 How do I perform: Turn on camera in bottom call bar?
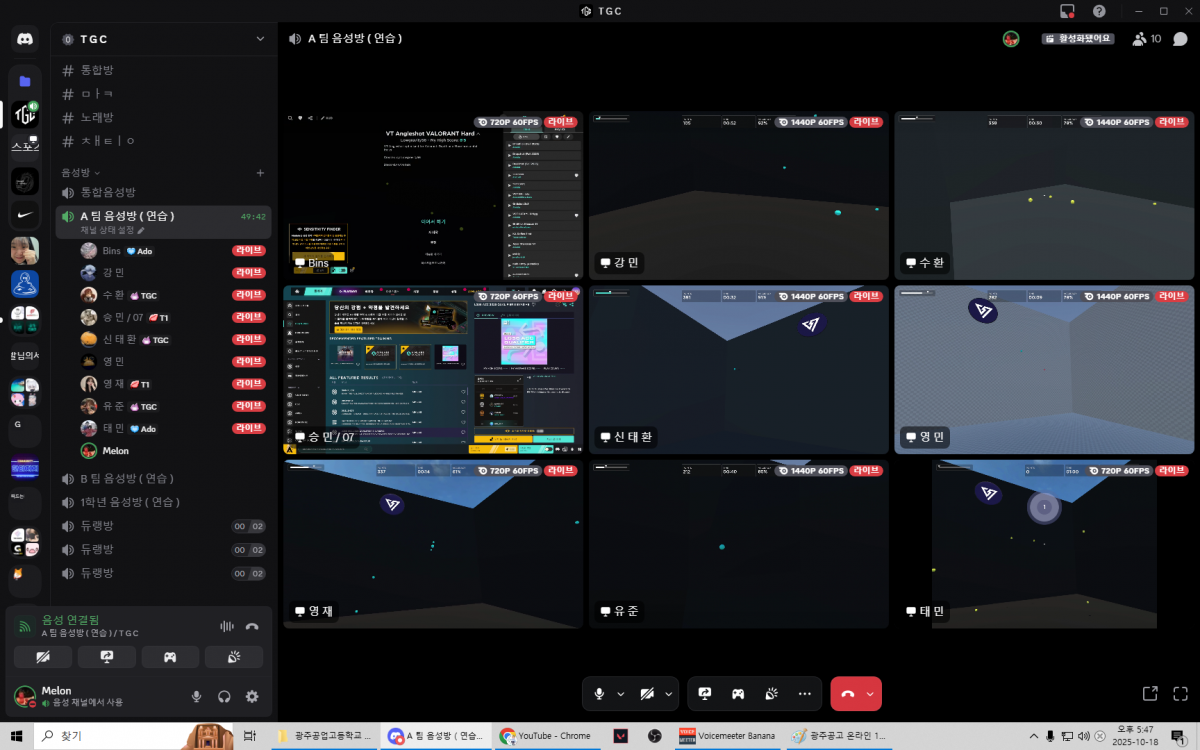[647, 693]
